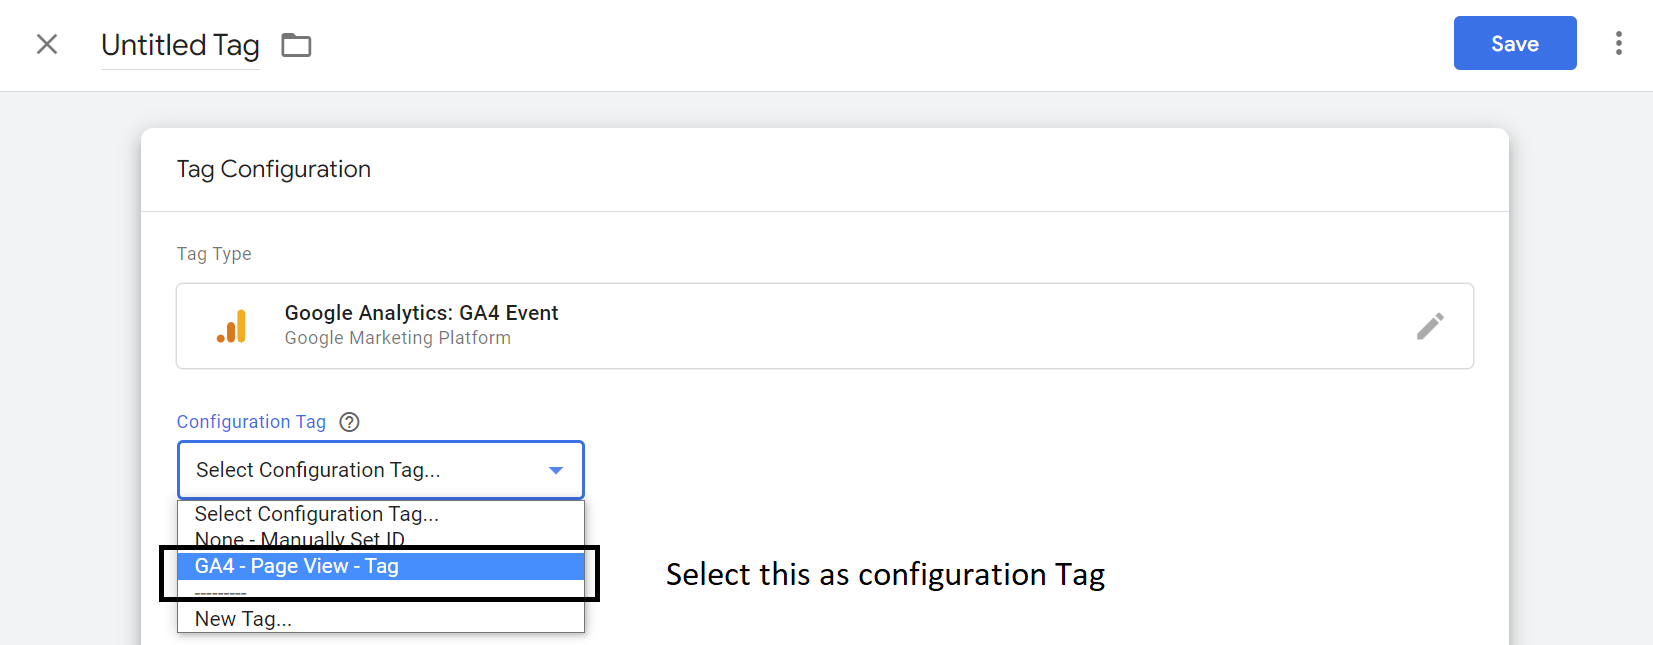The image size is (1653, 645).
Task: Open the Select Configuration Tag dropdown
Action: pyautogui.click(x=380, y=470)
